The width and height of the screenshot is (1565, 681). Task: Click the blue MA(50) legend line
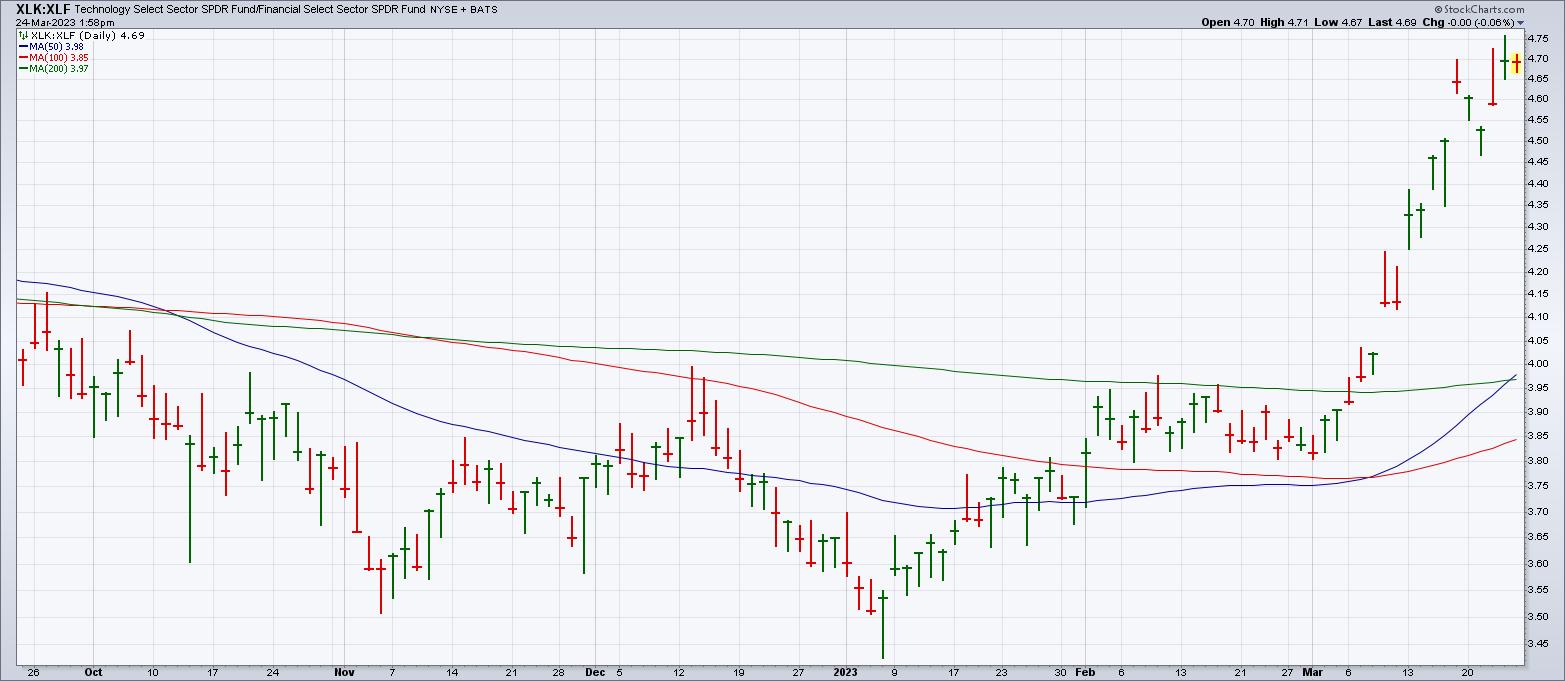click(23, 46)
